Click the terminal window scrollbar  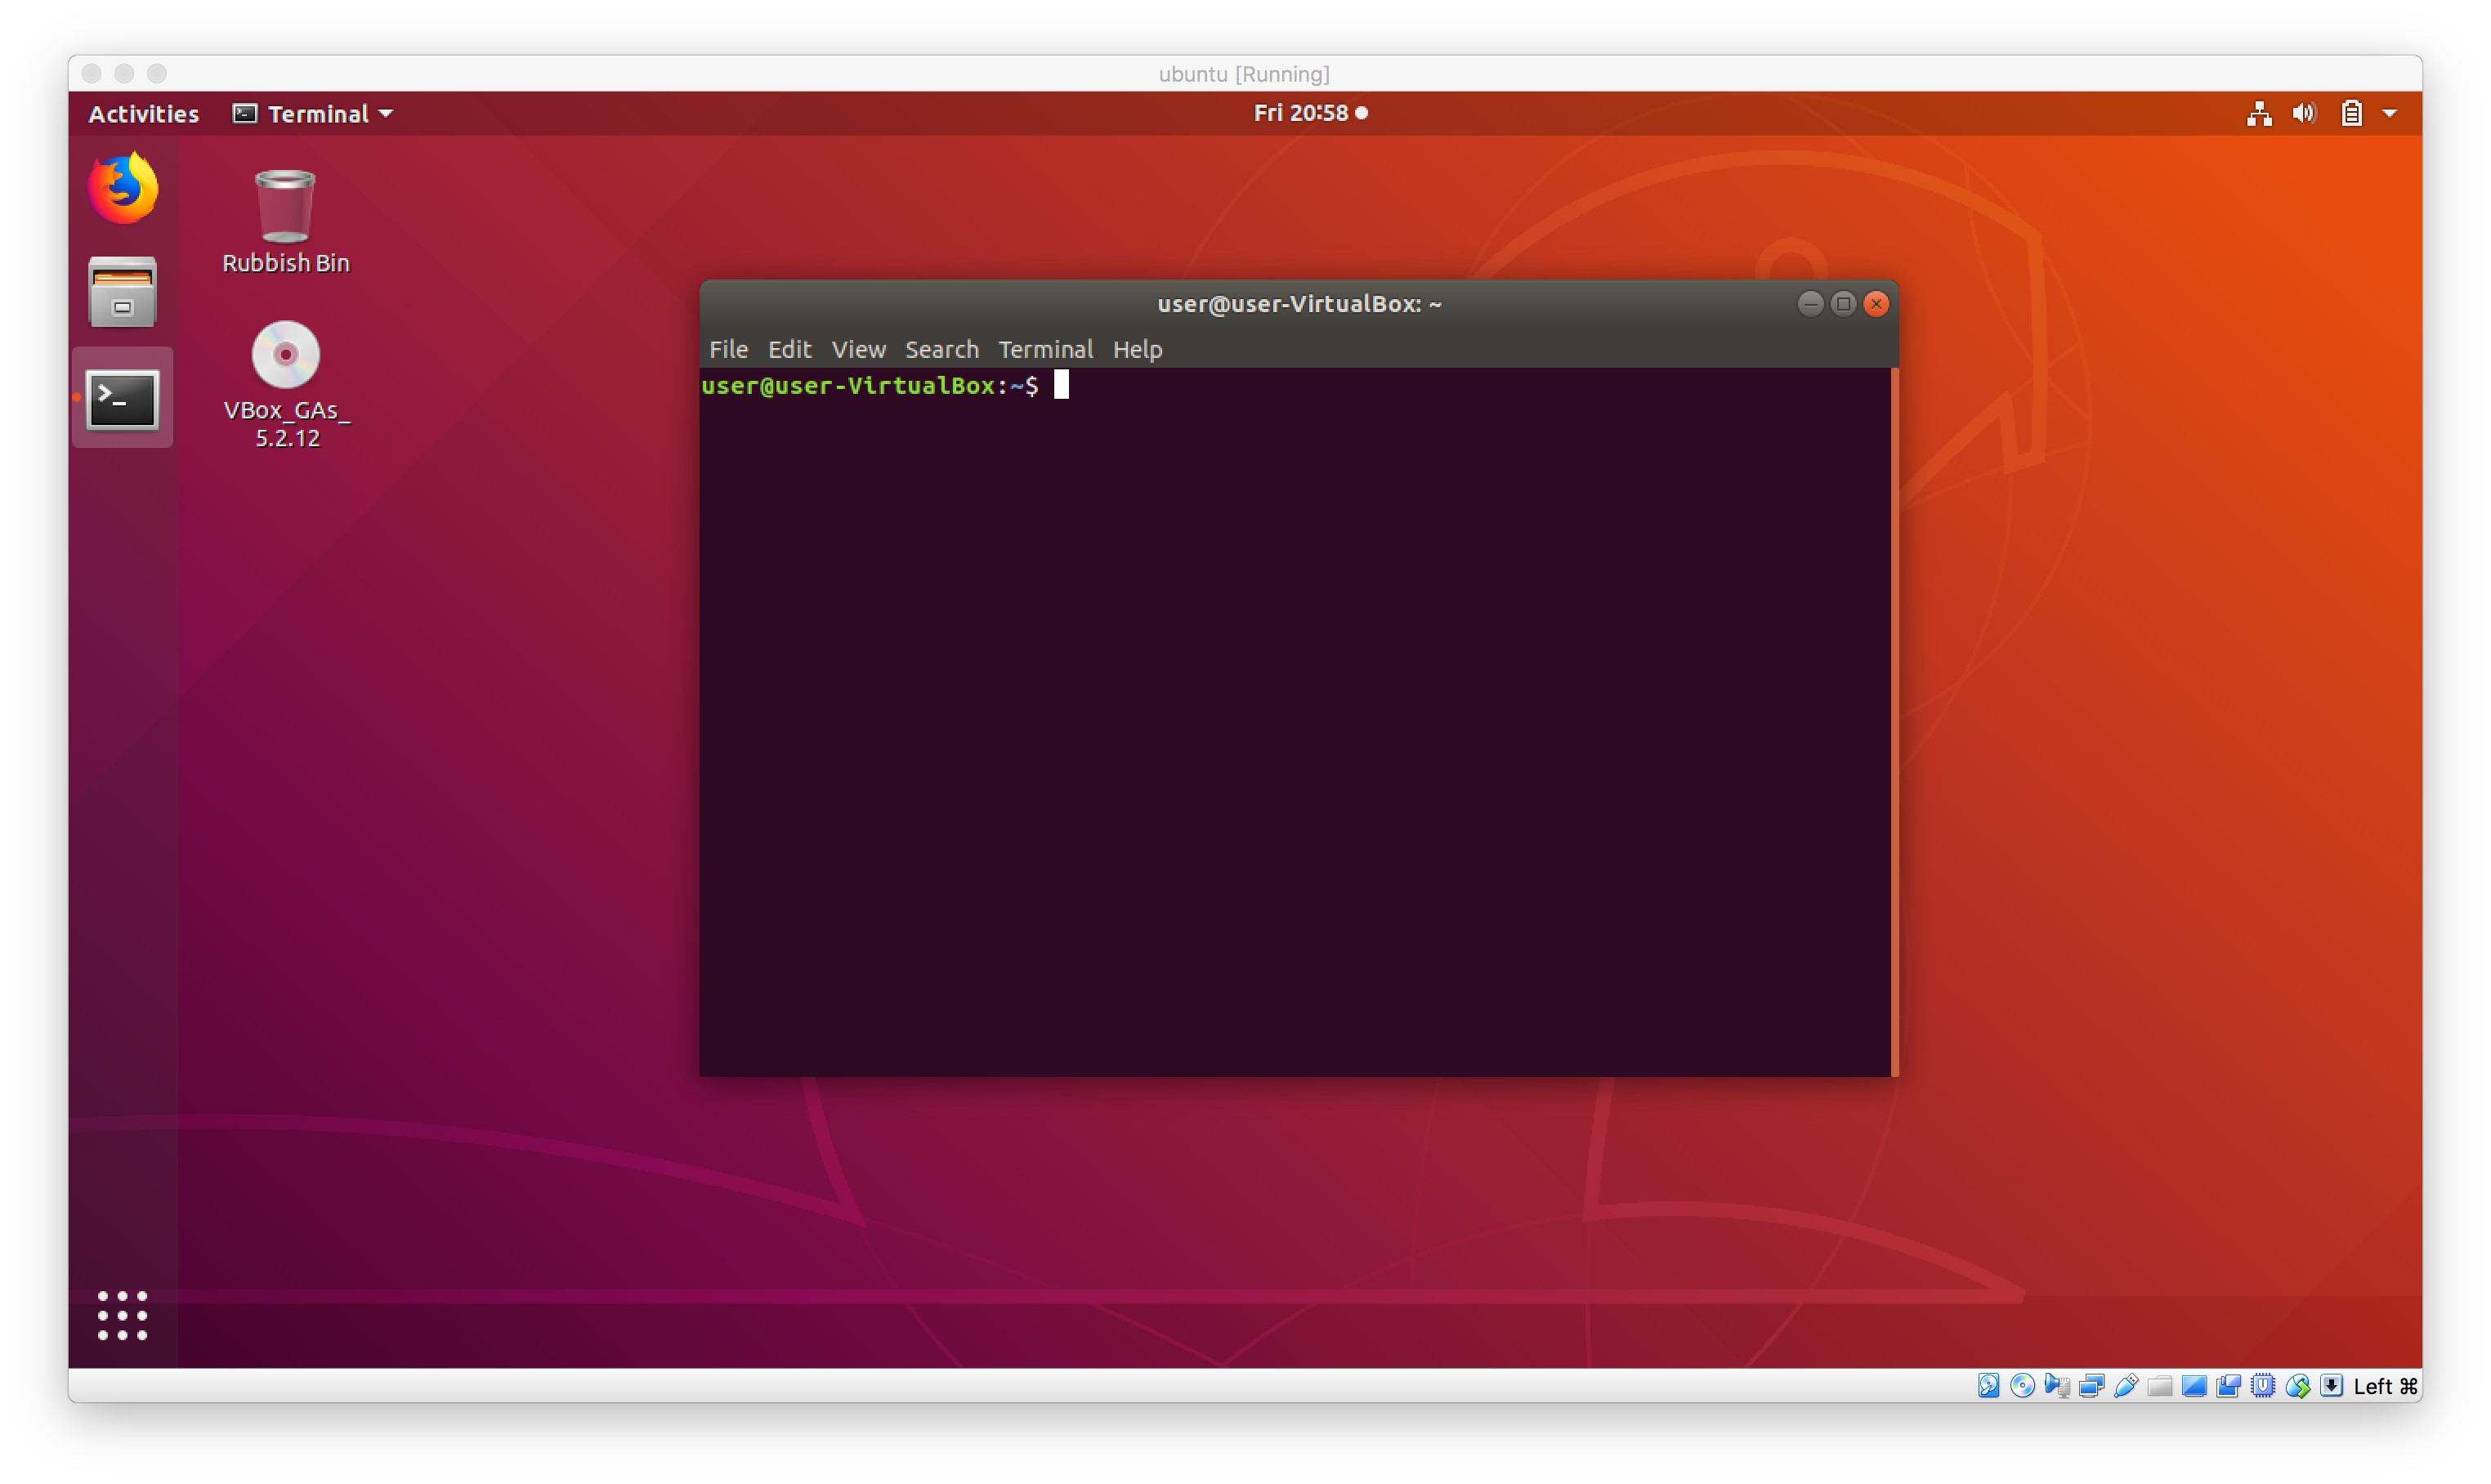[1894, 720]
